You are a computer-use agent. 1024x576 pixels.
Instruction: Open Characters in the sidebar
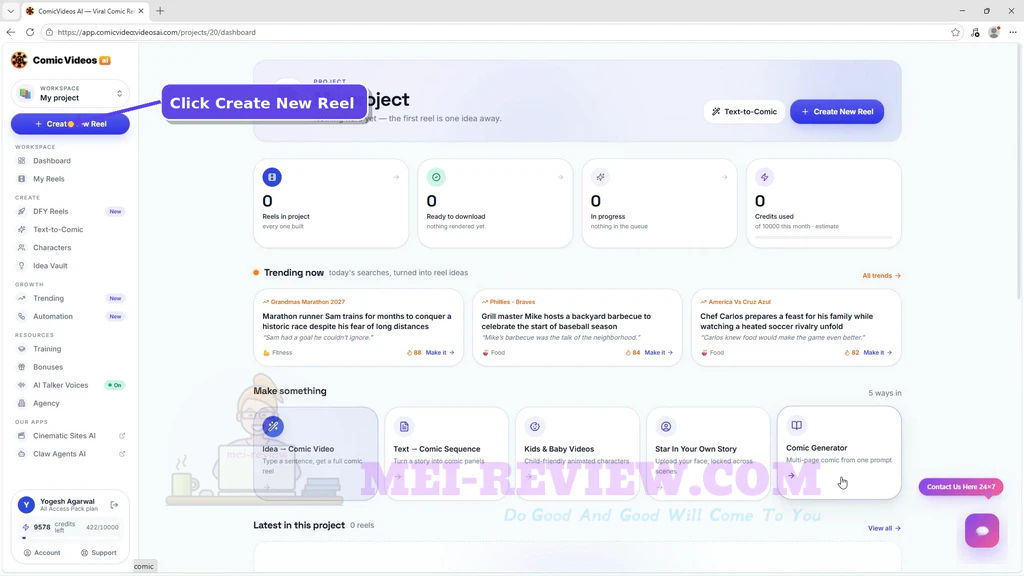pyautogui.click(x=52, y=248)
